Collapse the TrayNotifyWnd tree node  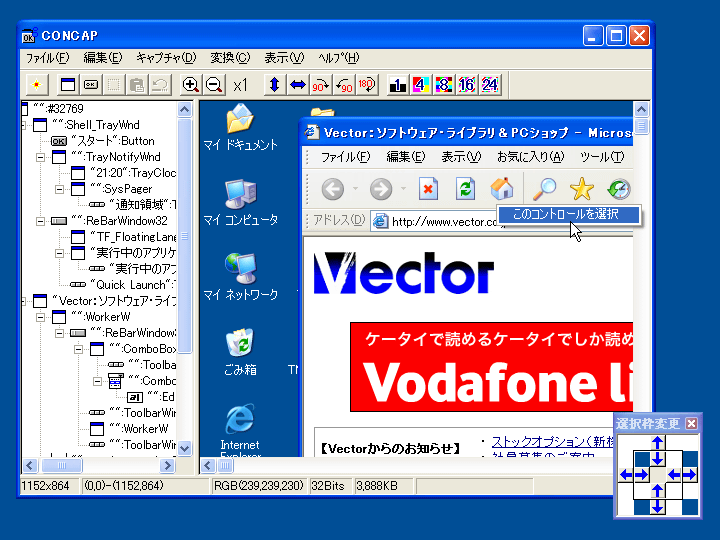[x=40, y=158]
